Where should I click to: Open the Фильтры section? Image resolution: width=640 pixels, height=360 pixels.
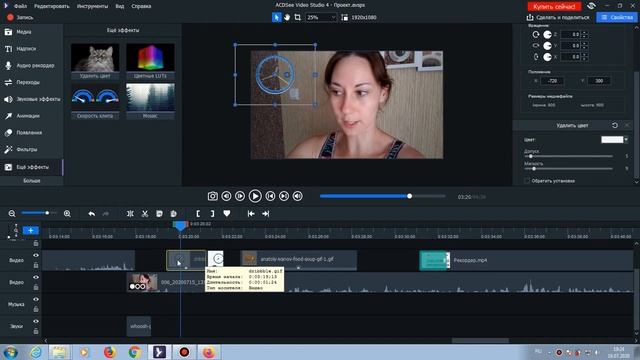tap(31, 149)
